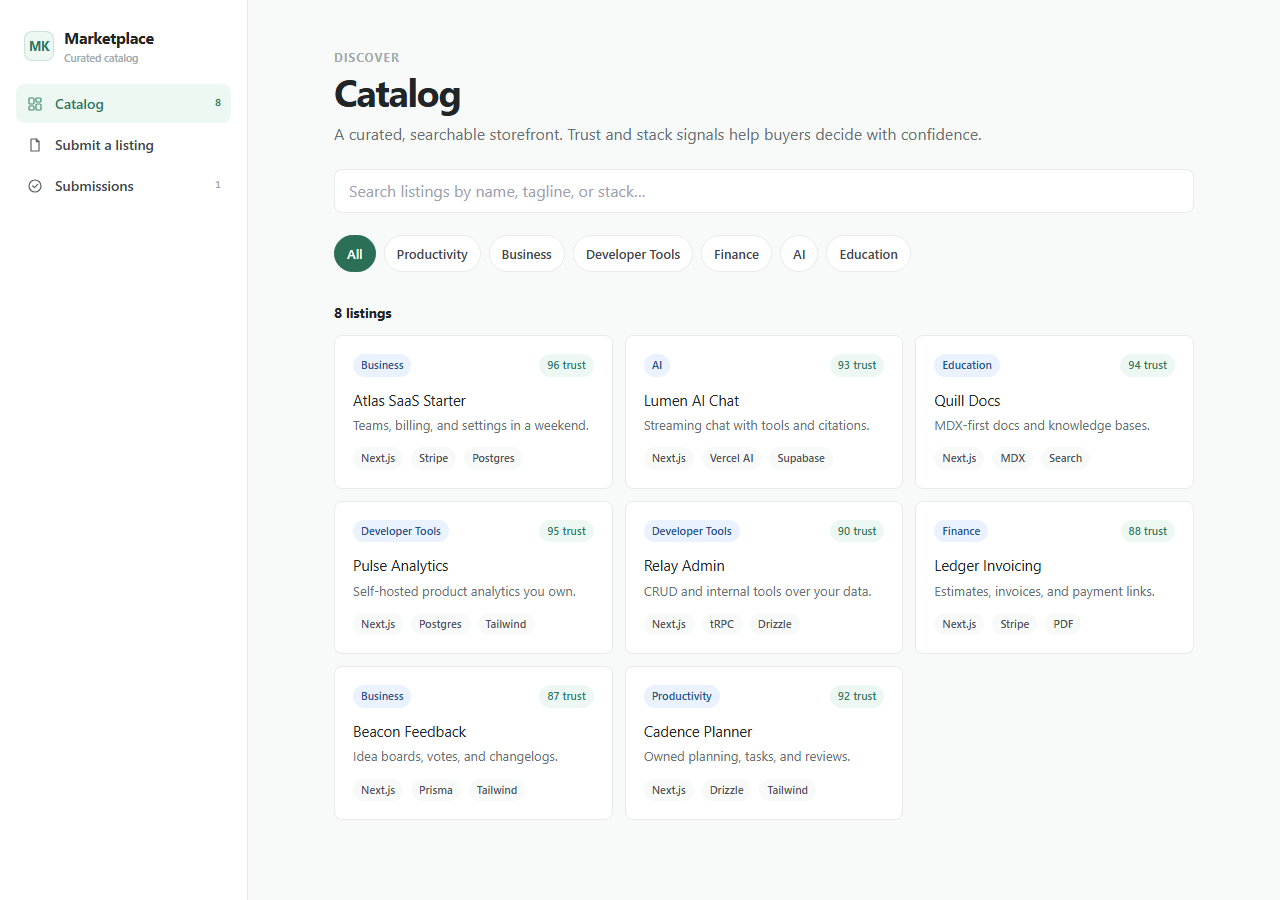Open the Atlas SaaS Starter listing
1280x900 pixels.
473,412
